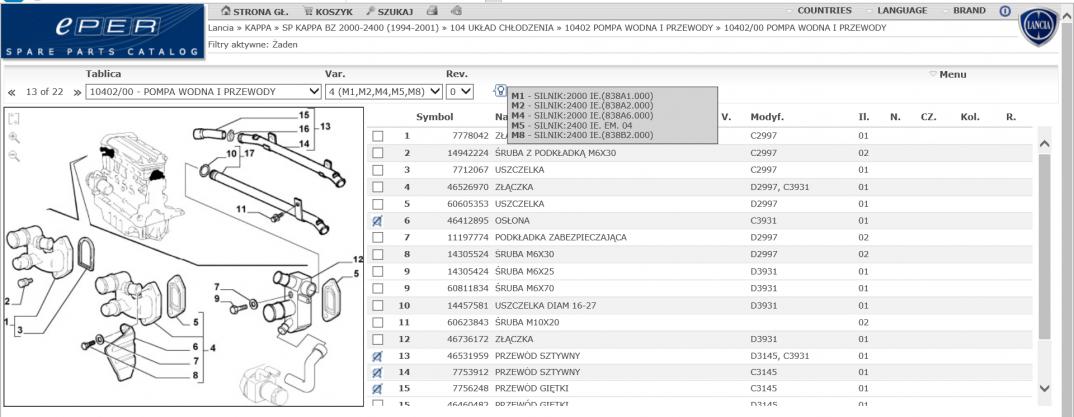Viewport: 1074px width, 417px height.
Task: Click modification code D3145, C3931
Action: pos(780,356)
